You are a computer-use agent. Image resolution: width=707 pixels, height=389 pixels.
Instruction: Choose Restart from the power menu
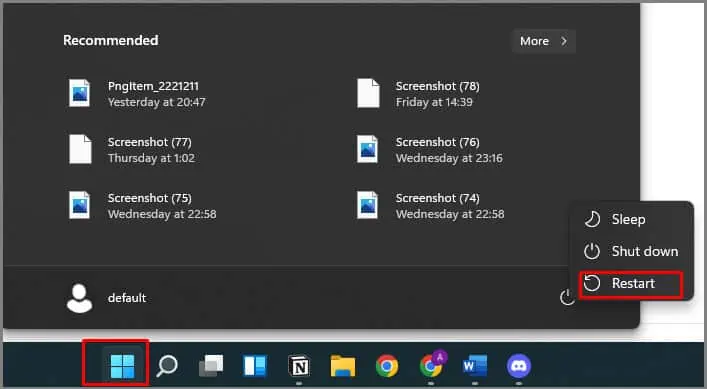(x=631, y=284)
